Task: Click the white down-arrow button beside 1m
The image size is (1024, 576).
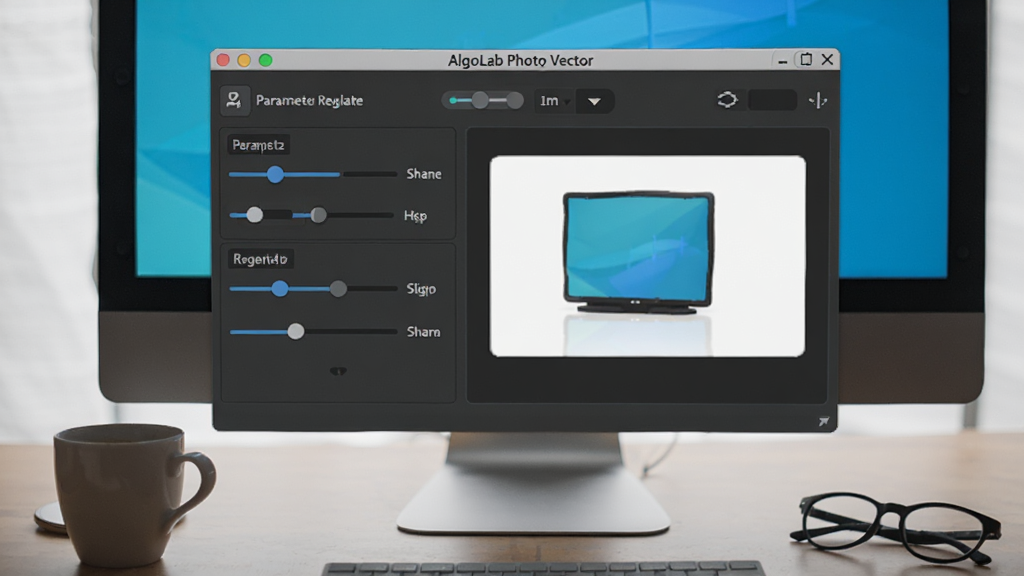Action: point(594,101)
